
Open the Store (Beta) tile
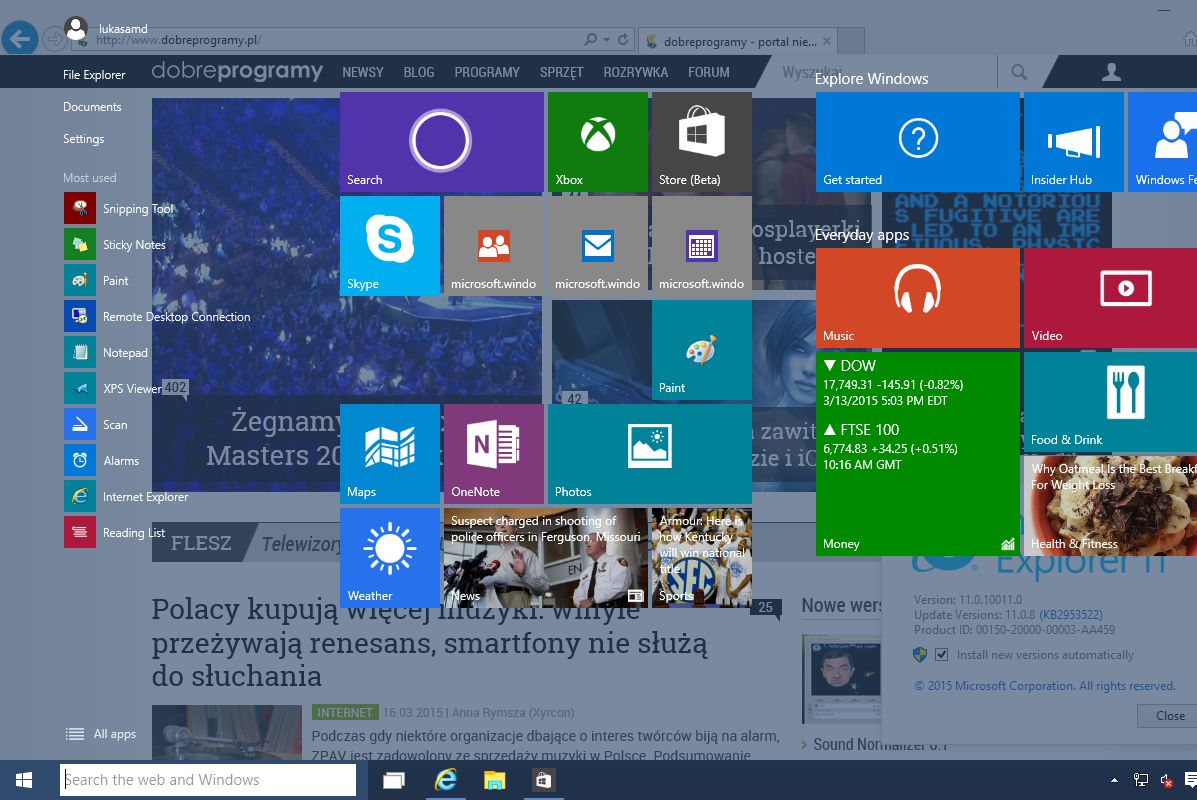pyautogui.click(x=702, y=142)
